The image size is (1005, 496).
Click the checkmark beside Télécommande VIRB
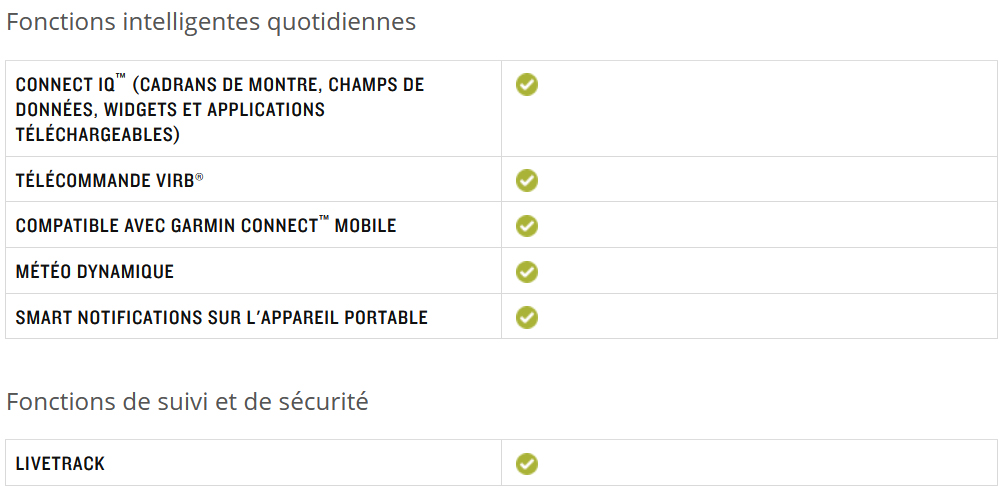coord(527,181)
